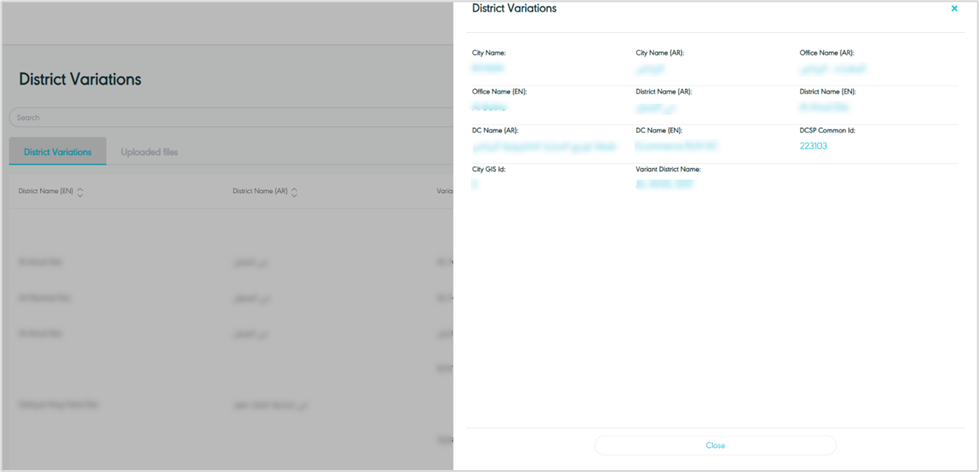Click the District Variations page heading
The height and width of the screenshot is (472, 979).
(80, 79)
